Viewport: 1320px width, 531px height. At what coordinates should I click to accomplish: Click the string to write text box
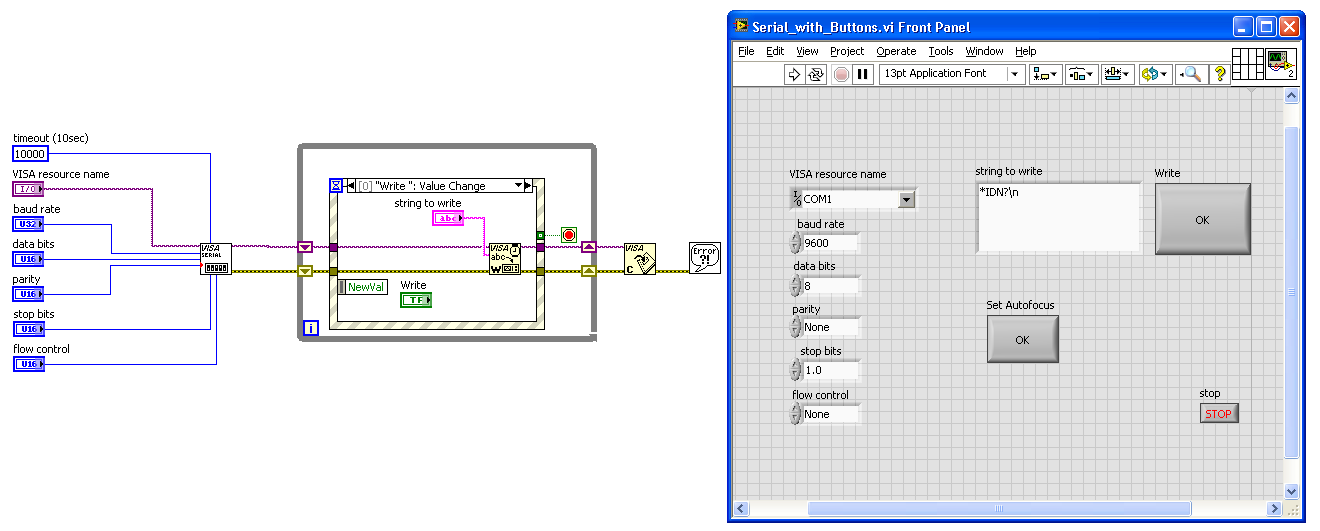click(1058, 217)
